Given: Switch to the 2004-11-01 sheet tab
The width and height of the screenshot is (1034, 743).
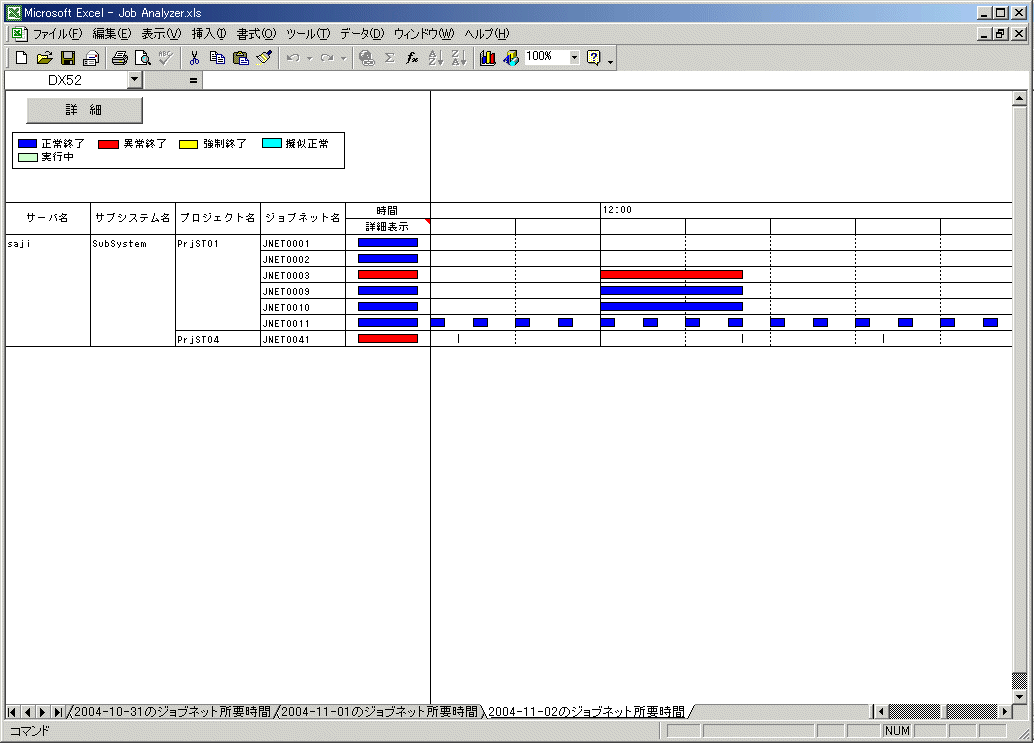Looking at the screenshot, I should (379, 712).
